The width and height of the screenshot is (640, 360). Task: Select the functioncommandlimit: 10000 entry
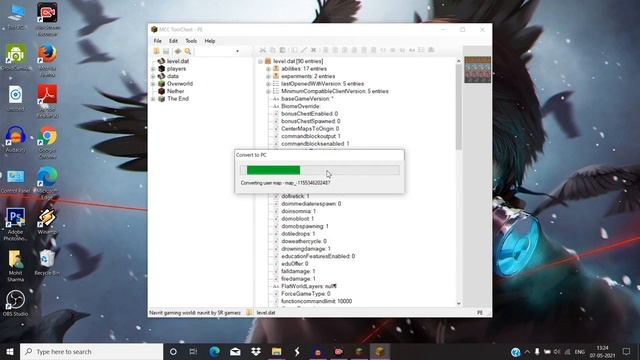tap(316, 301)
